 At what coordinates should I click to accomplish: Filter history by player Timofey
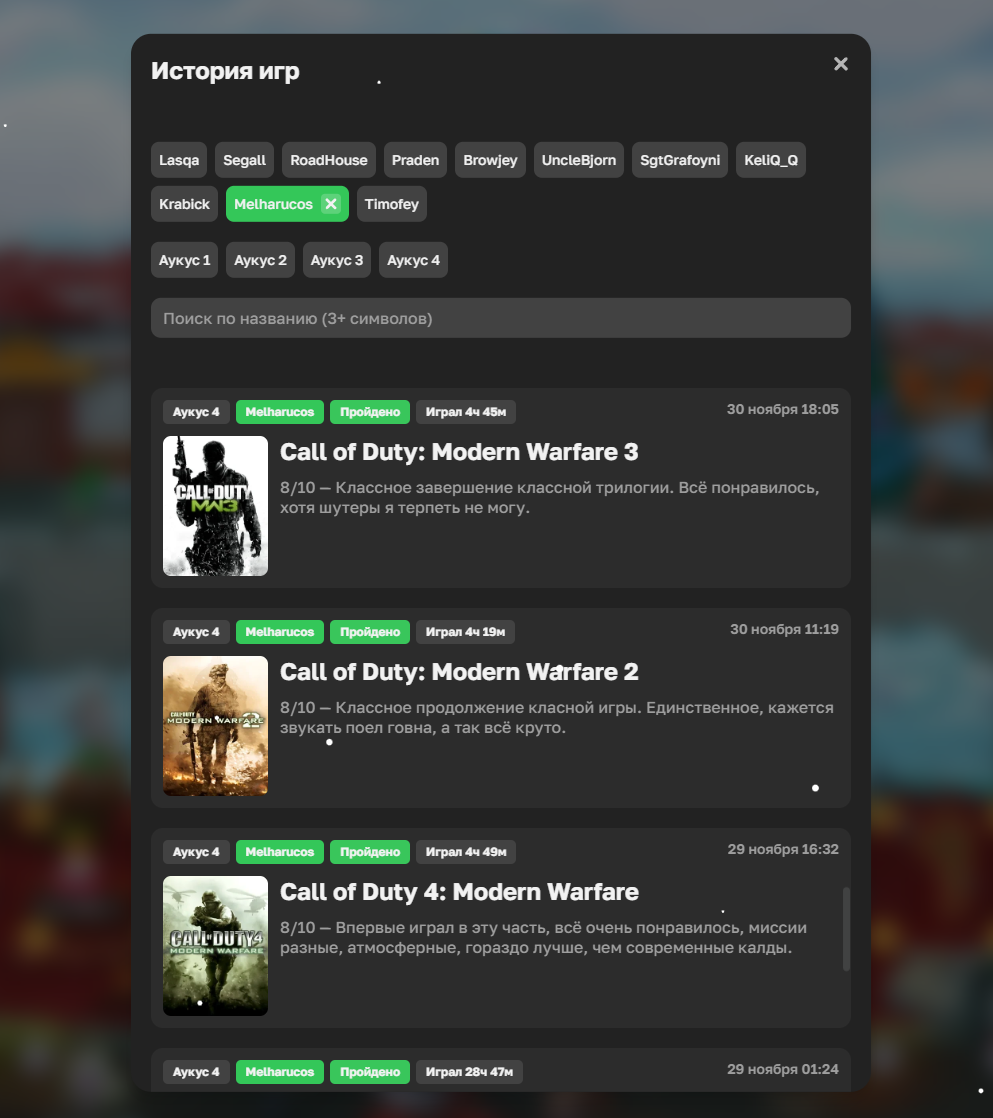(391, 204)
